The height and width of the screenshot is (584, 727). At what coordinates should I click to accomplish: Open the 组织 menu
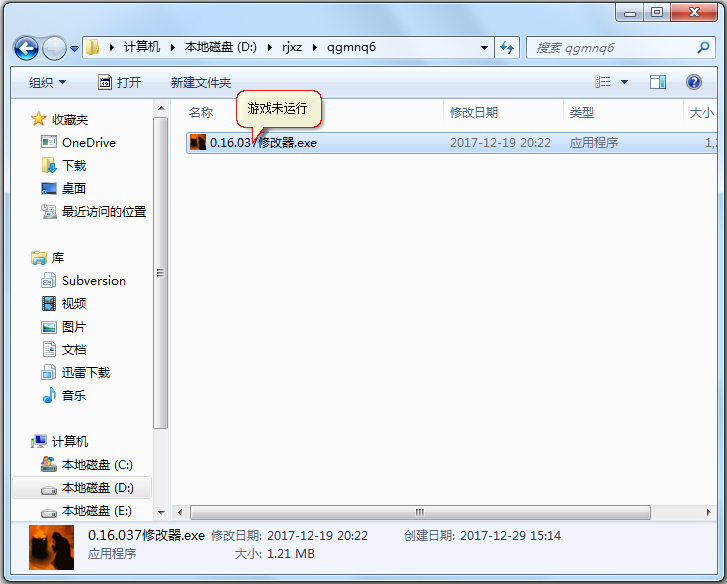coord(47,83)
